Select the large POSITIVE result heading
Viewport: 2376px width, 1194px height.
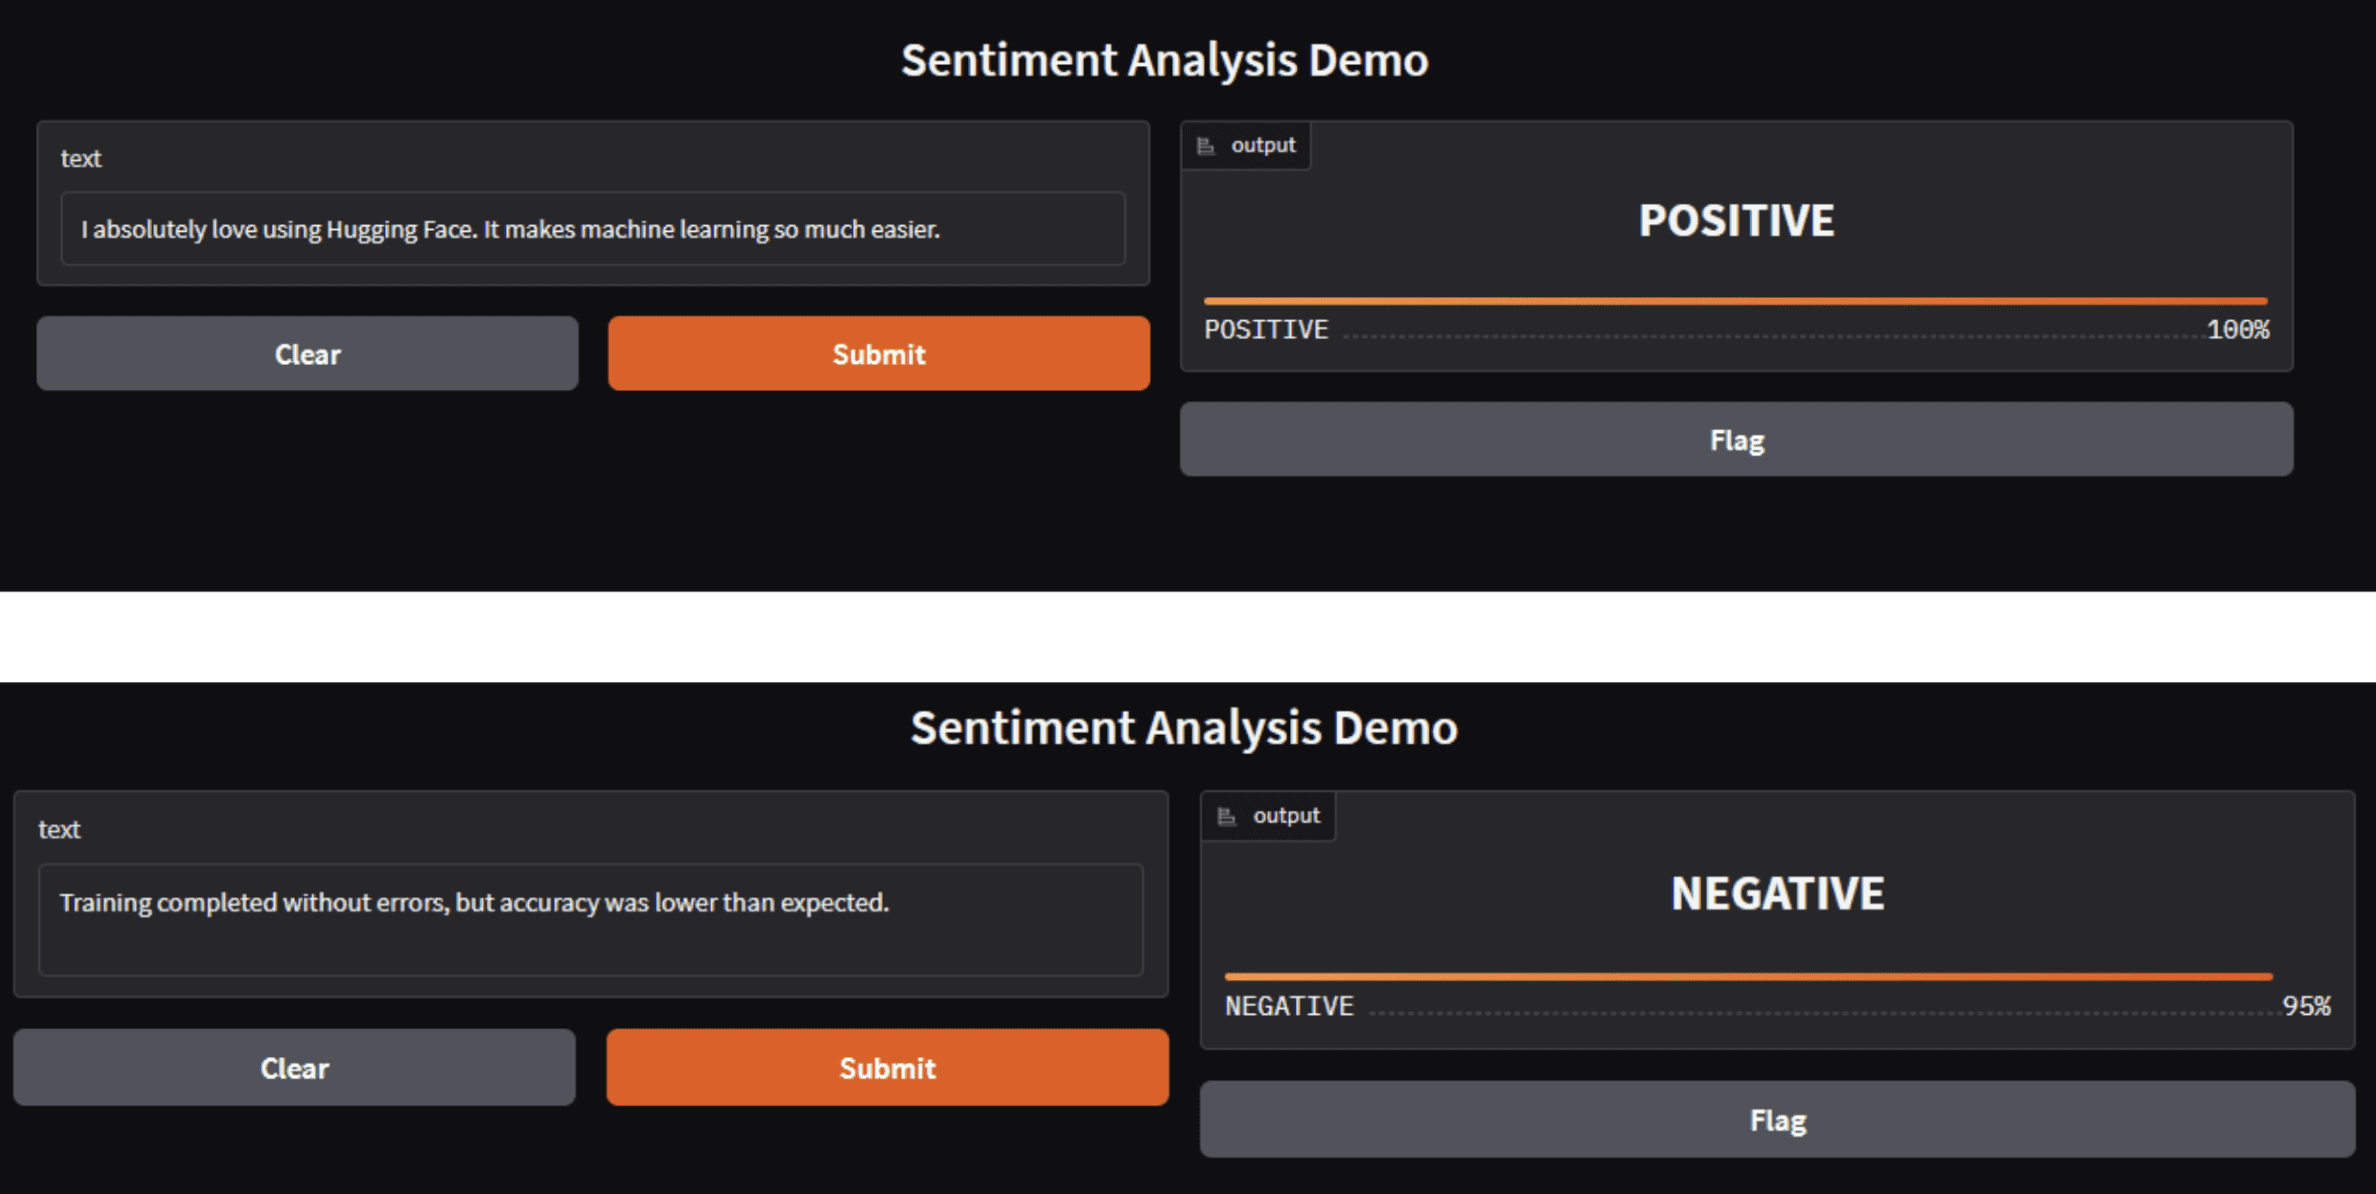[x=1736, y=221]
